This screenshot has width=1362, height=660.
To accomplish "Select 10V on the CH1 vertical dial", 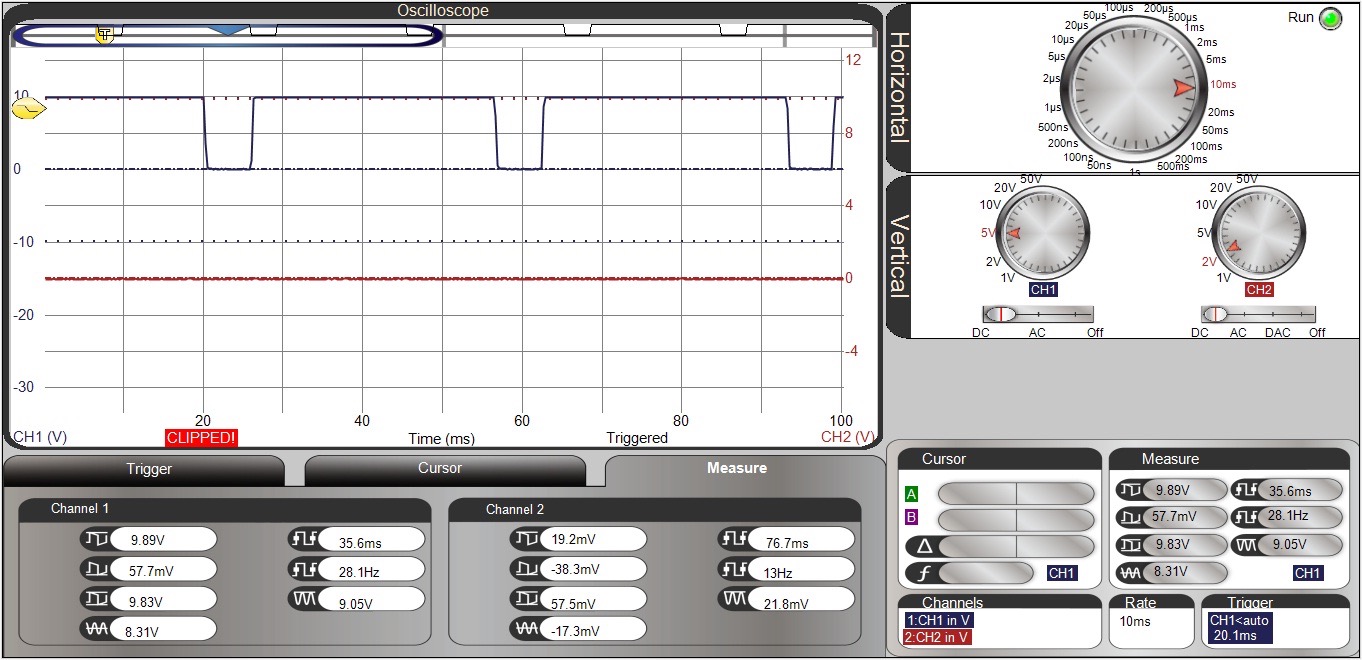I will point(990,205).
